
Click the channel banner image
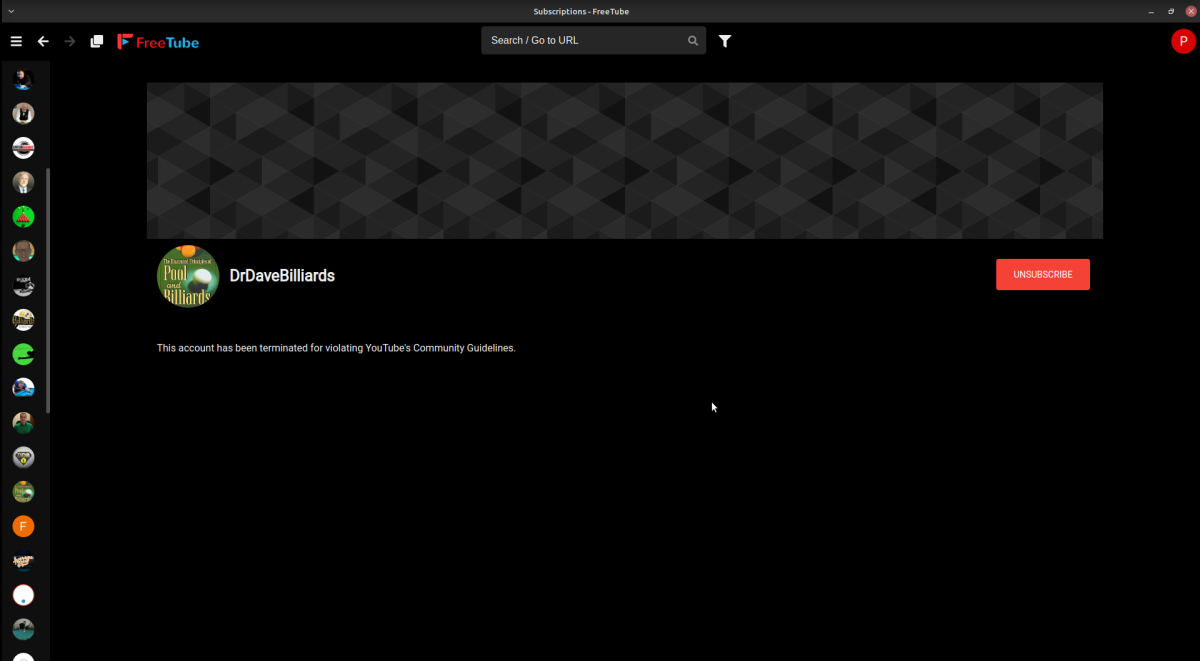pos(624,160)
